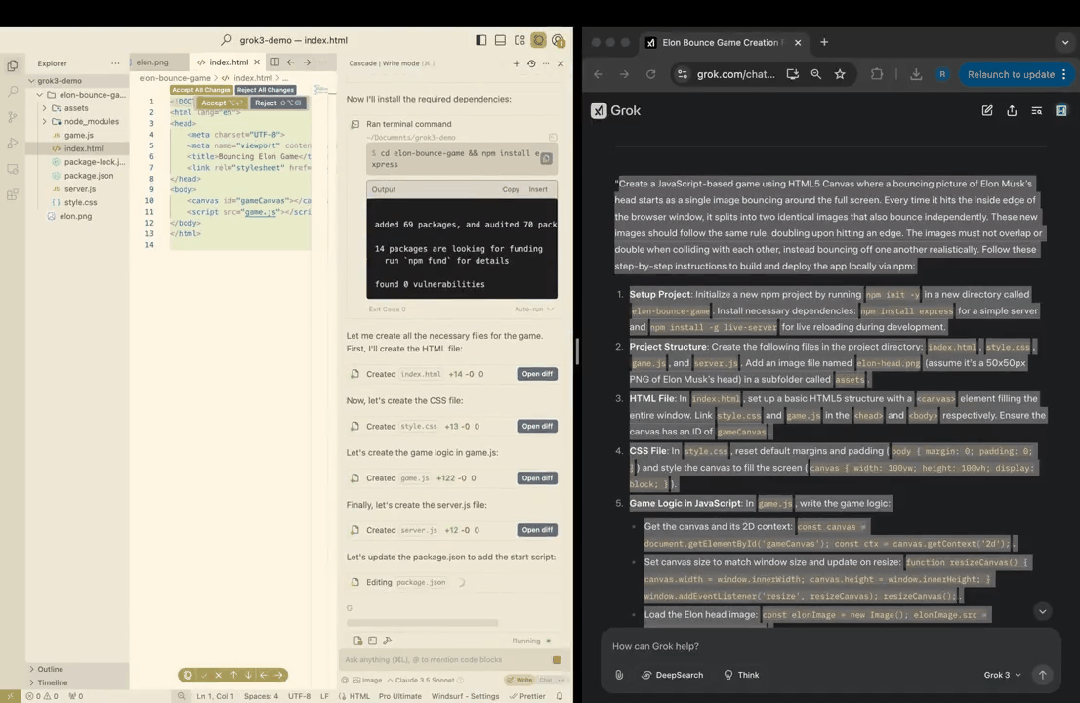Open Source Control view in activity bar
The height and width of the screenshot is (703, 1080).
12,117
